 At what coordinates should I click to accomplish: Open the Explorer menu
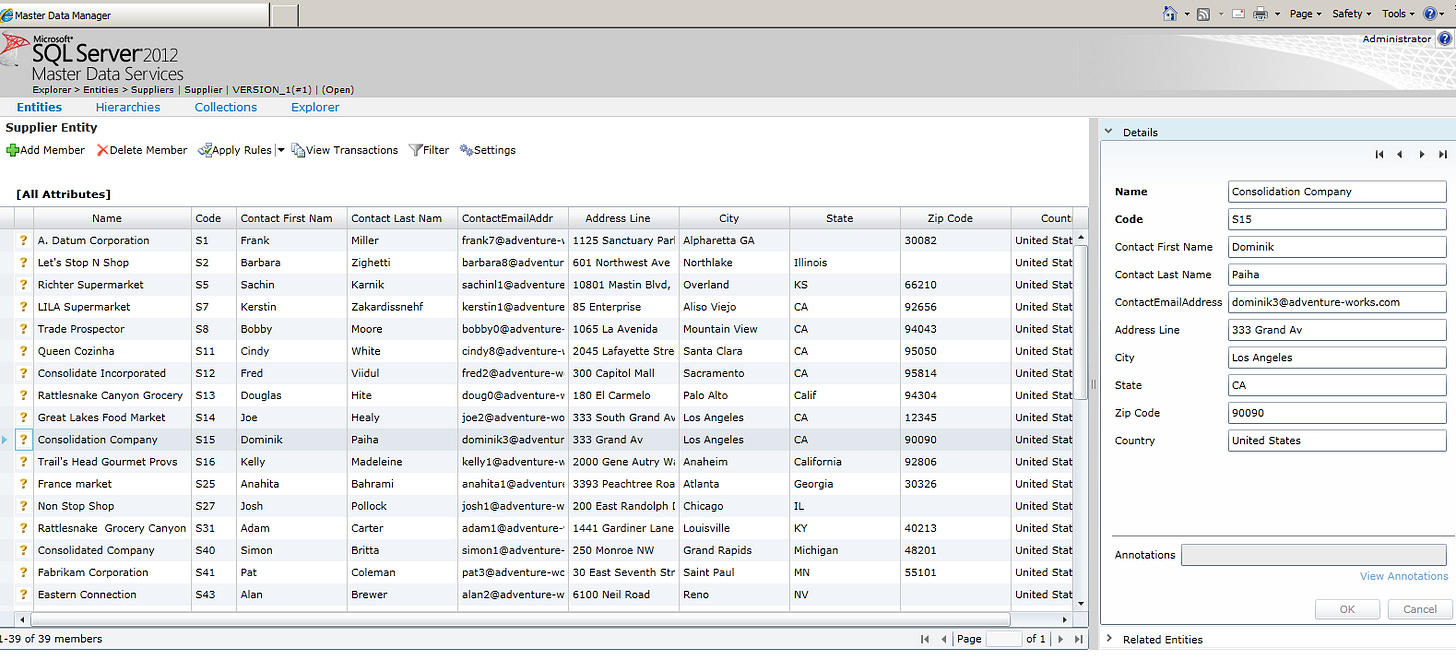tap(315, 107)
